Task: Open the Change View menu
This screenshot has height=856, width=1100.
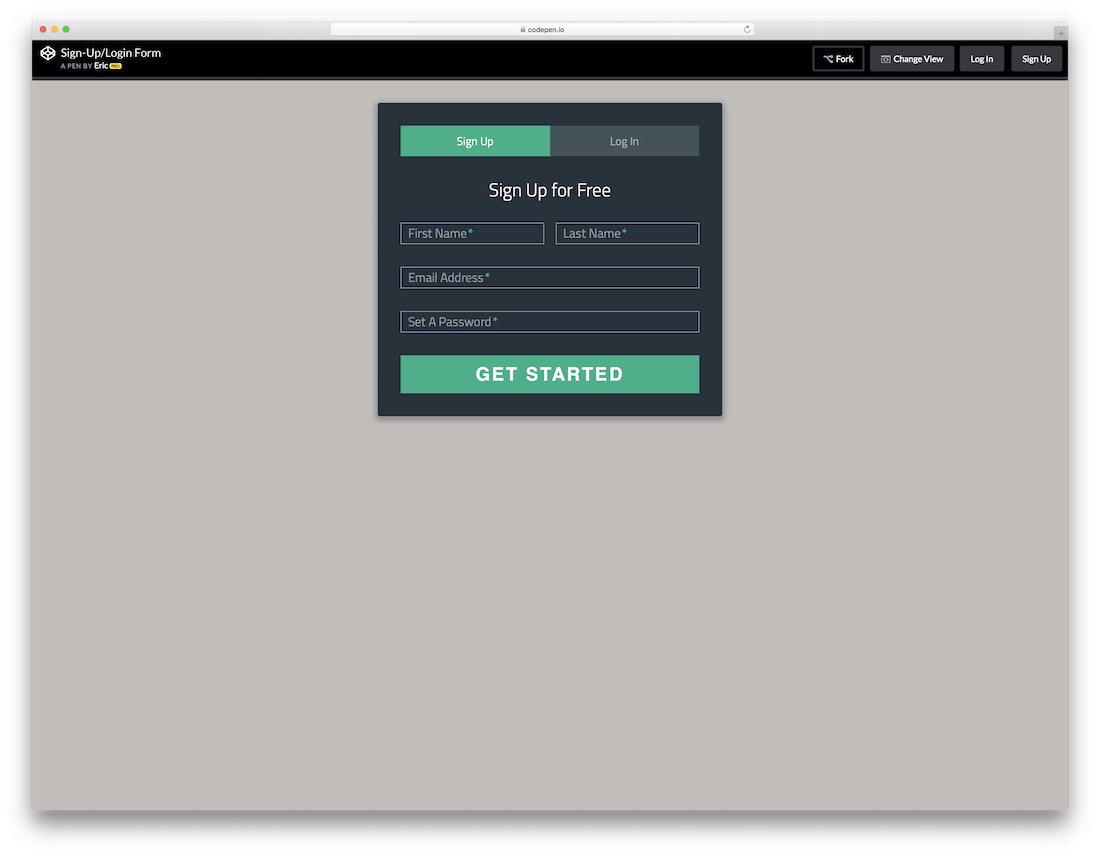Action: pos(912,59)
